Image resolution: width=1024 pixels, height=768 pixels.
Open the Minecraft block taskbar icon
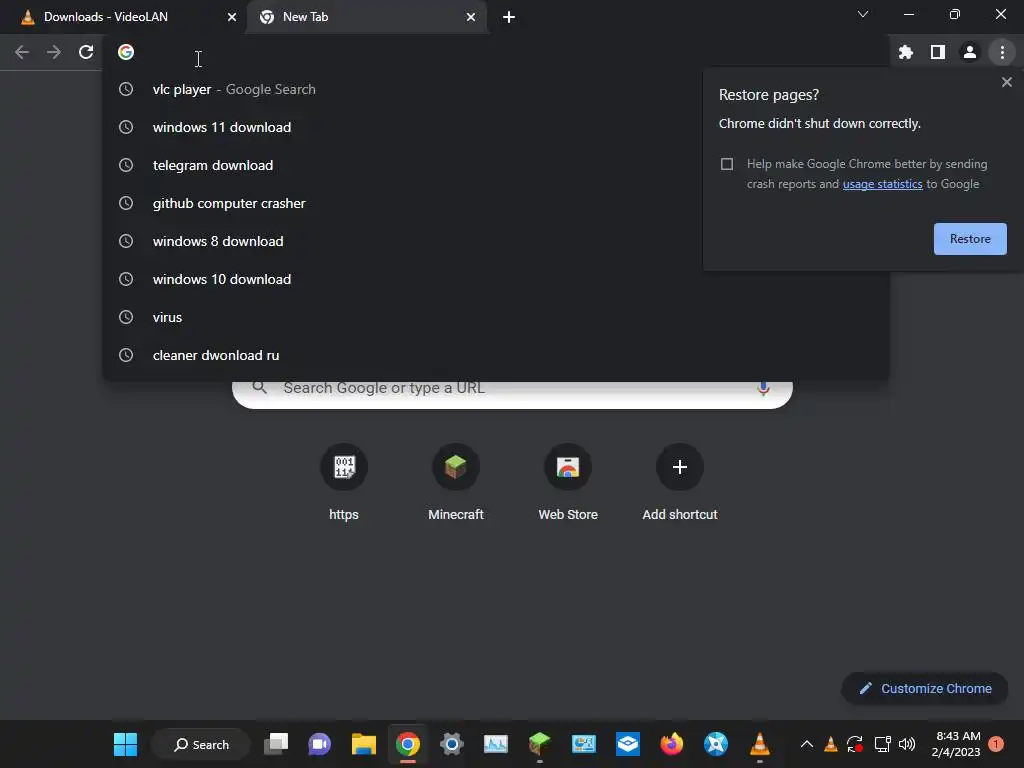539,744
